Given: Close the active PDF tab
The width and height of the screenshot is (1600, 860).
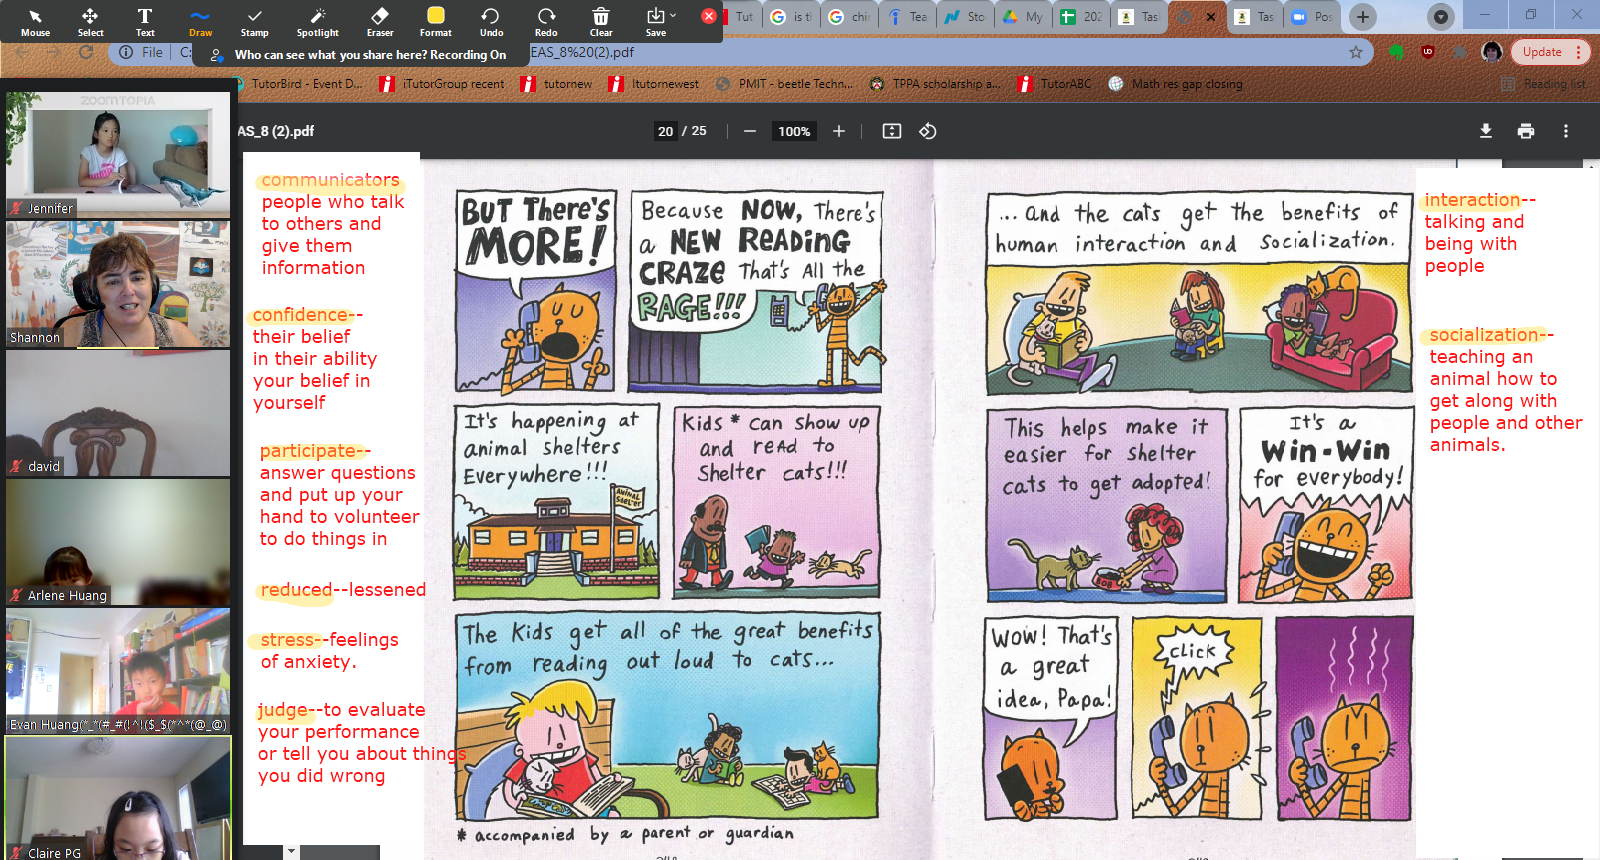Looking at the screenshot, I should click(1210, 17).
